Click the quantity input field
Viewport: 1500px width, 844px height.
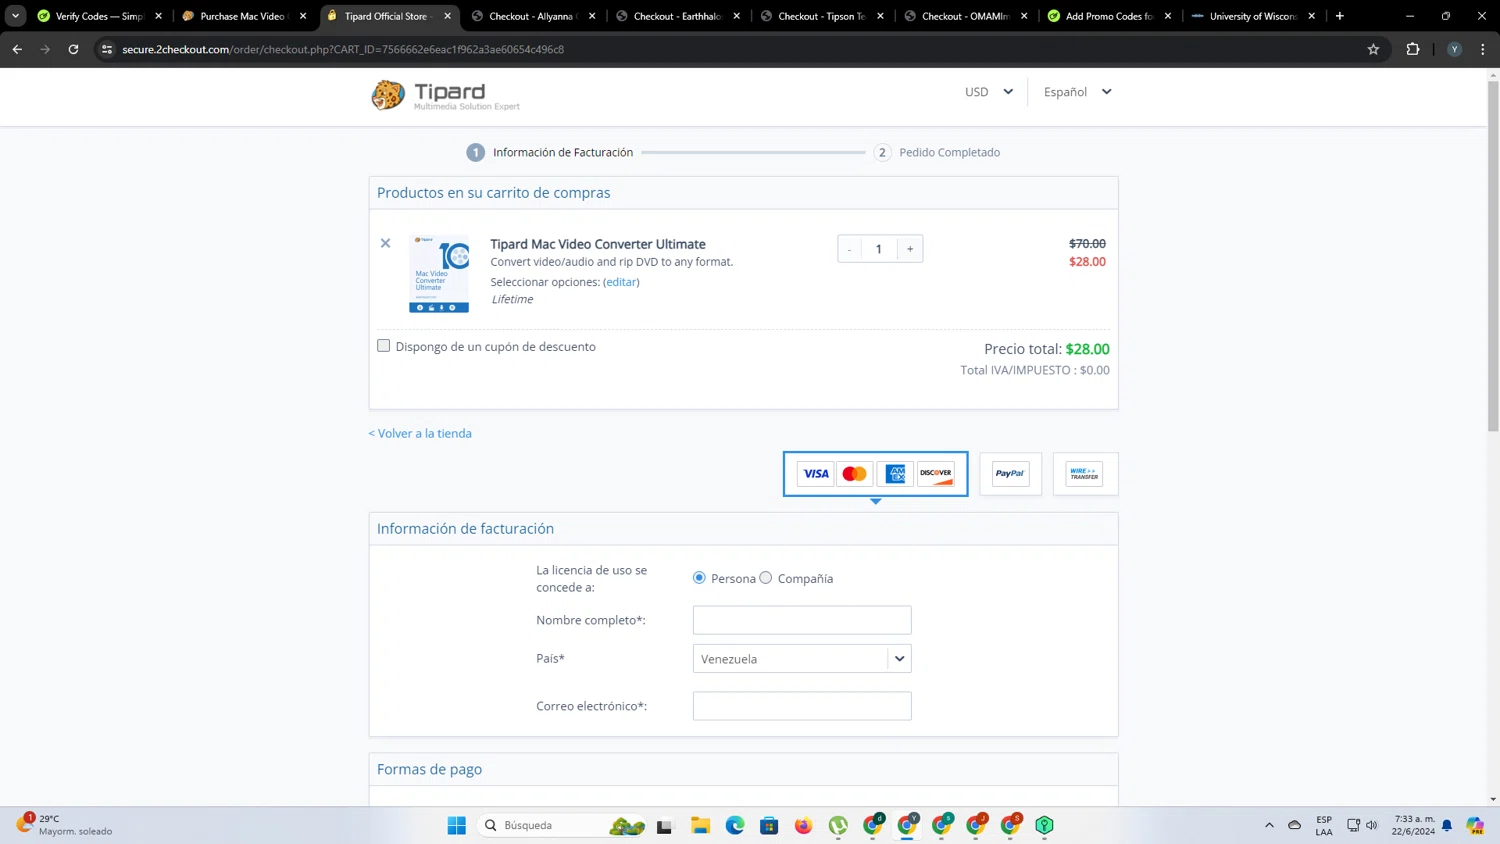(x=879, y=249)
